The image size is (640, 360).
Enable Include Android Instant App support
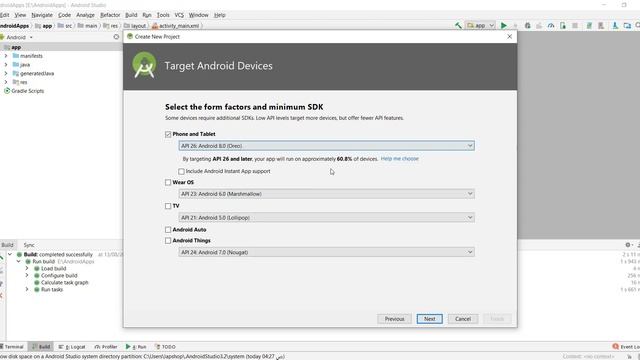[181, 171]
